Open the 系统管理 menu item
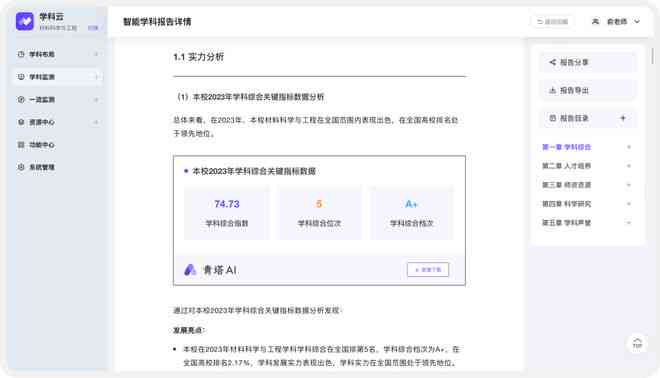Image resolution: width=660 pixels, height=378 pixels. pyautogui.click(x=57, y=167)
